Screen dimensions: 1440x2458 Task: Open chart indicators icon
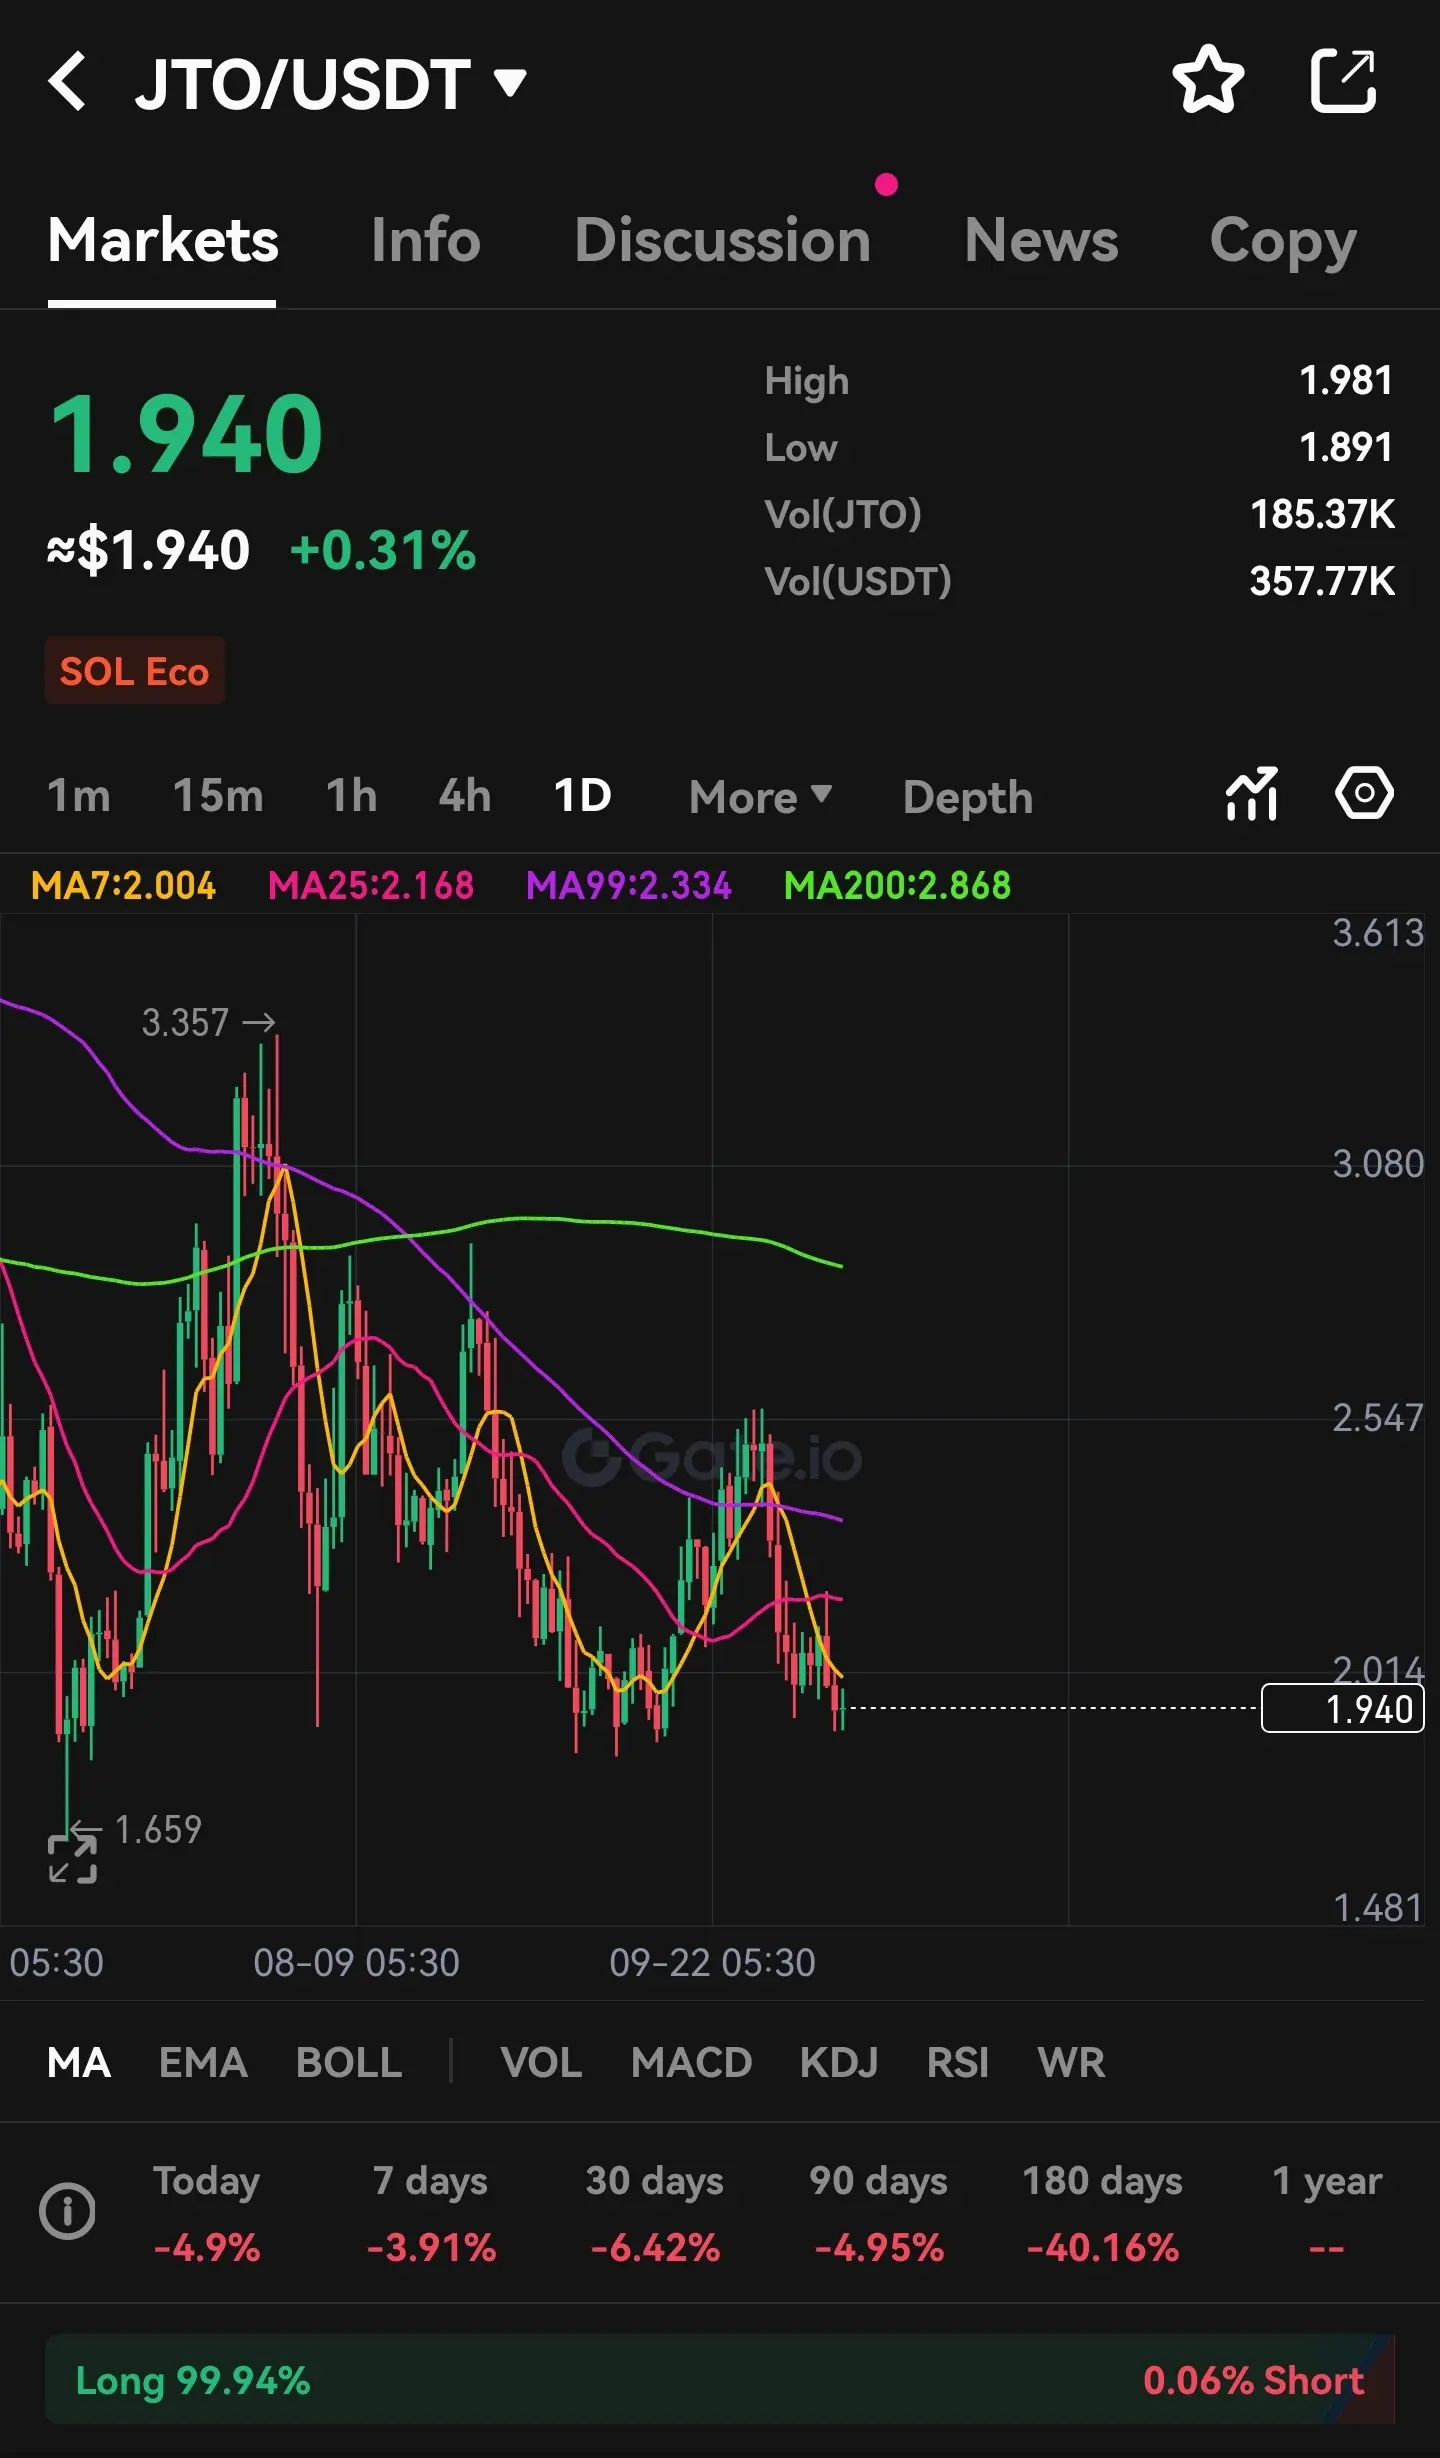1252,795
